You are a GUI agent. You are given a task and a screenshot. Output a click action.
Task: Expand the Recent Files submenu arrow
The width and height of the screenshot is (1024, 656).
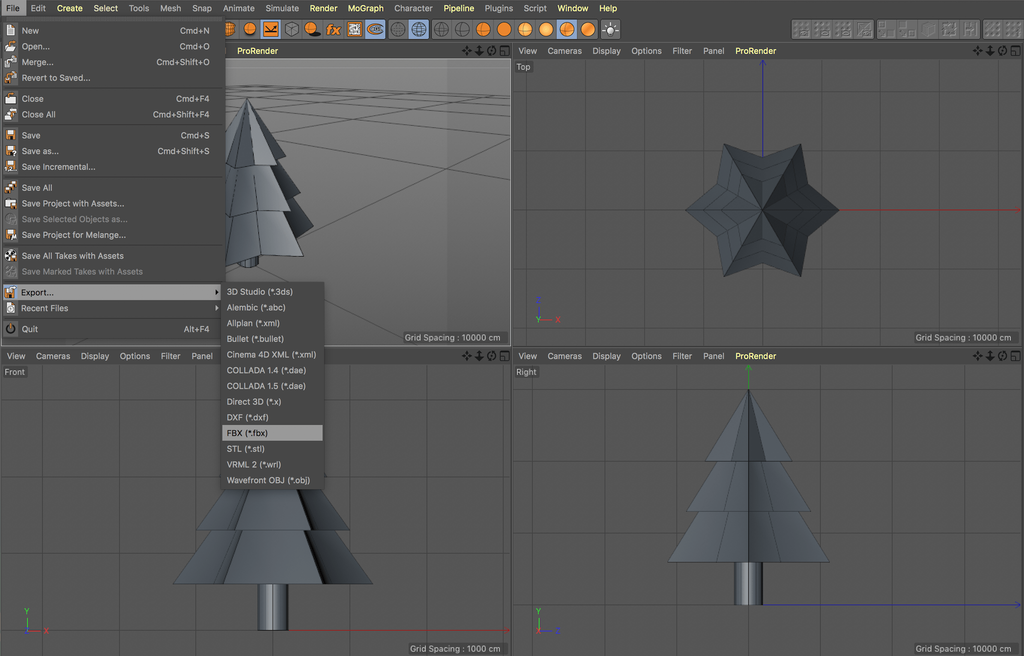point(217,308)
